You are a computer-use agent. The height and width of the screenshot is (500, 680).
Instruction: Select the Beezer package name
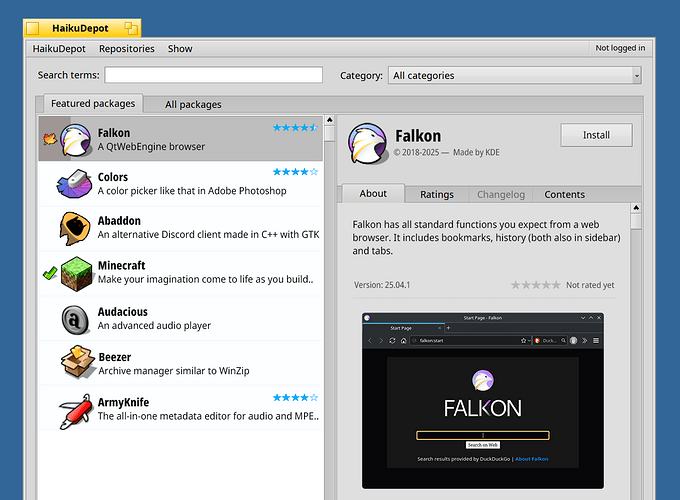114,357
